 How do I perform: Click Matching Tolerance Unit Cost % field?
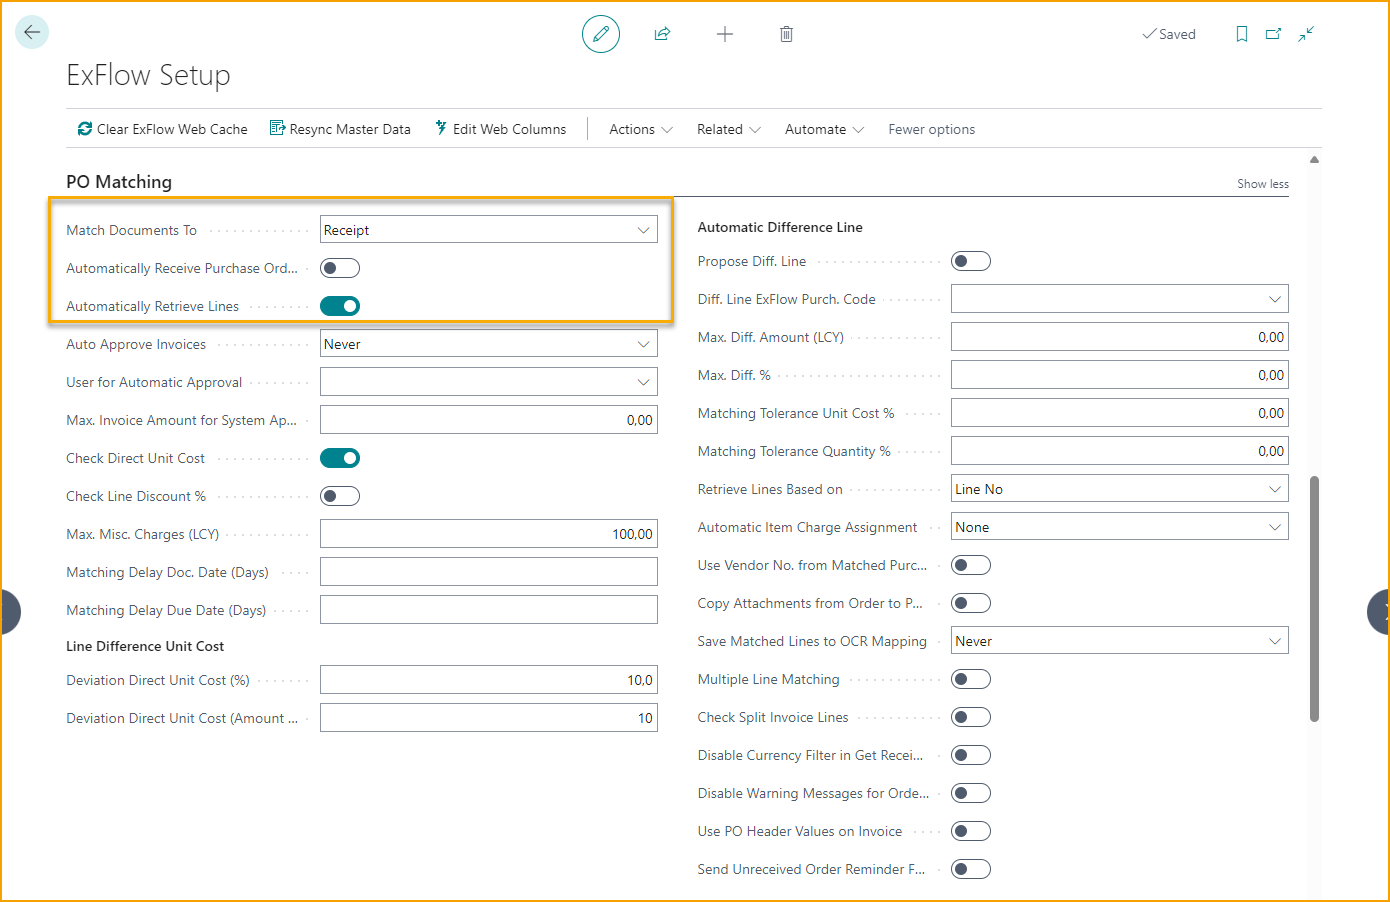(1120, 413)
